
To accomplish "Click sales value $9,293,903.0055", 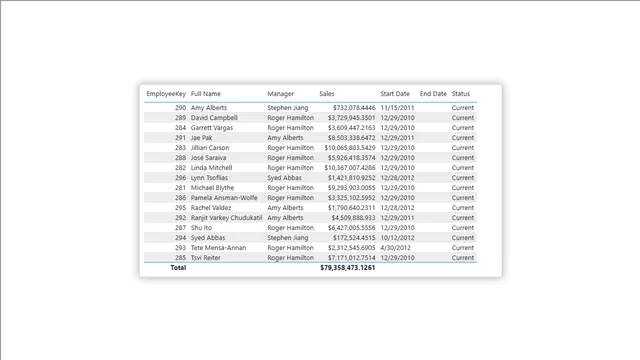I will tap(351, 188).
